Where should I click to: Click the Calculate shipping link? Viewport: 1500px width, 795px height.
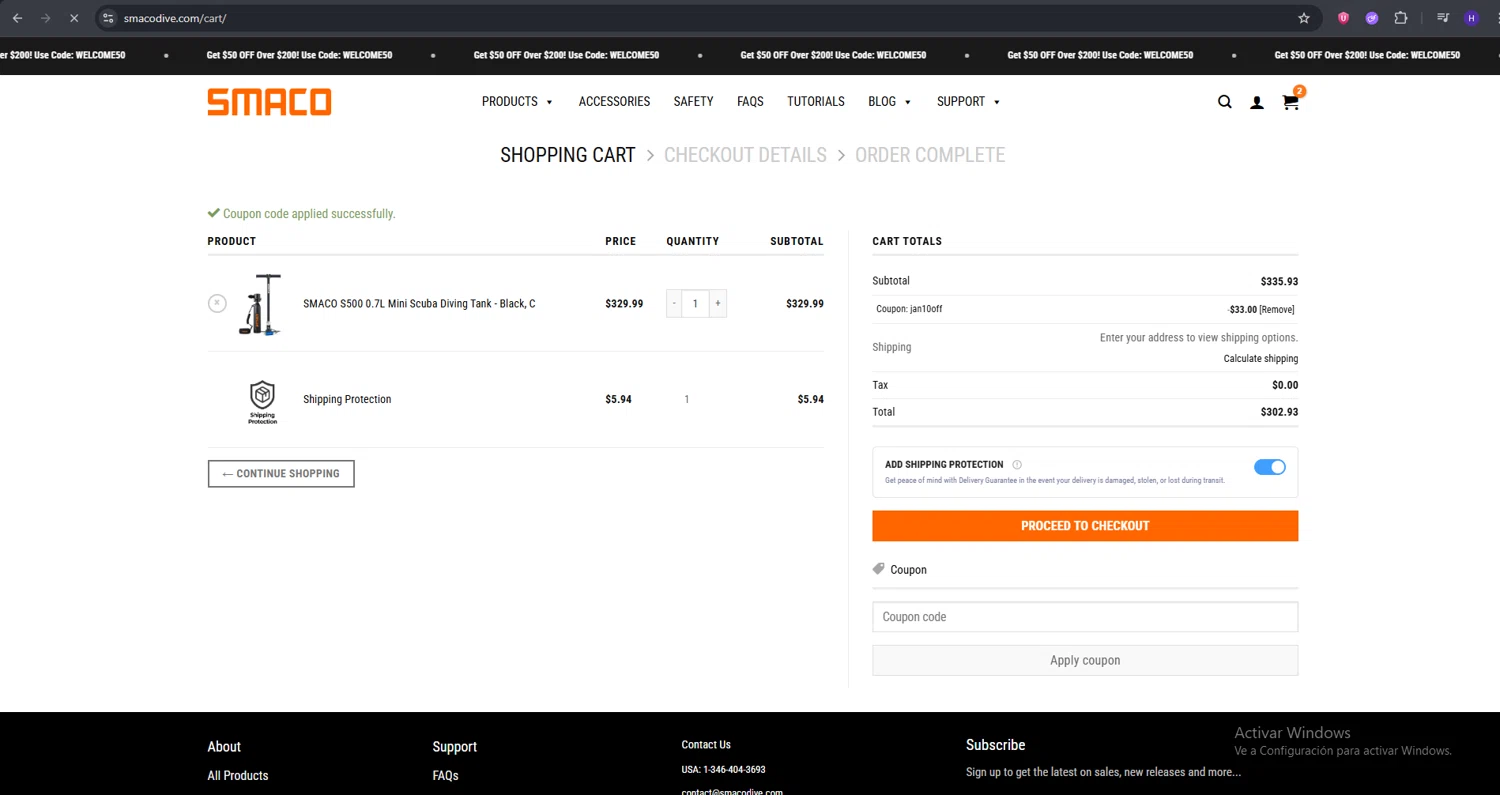point(1260,359)
